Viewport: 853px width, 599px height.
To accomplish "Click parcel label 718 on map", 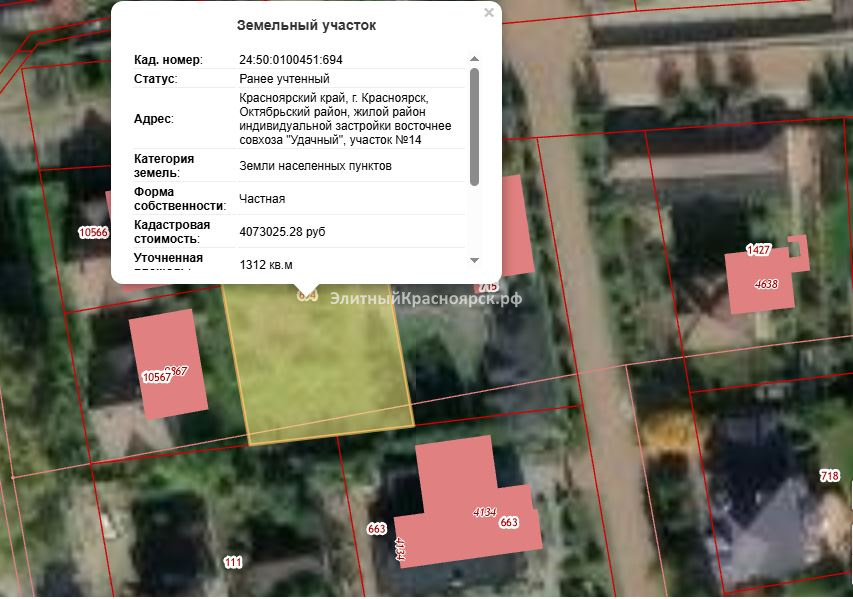I will pyautogui.click(x=829, y=475).
